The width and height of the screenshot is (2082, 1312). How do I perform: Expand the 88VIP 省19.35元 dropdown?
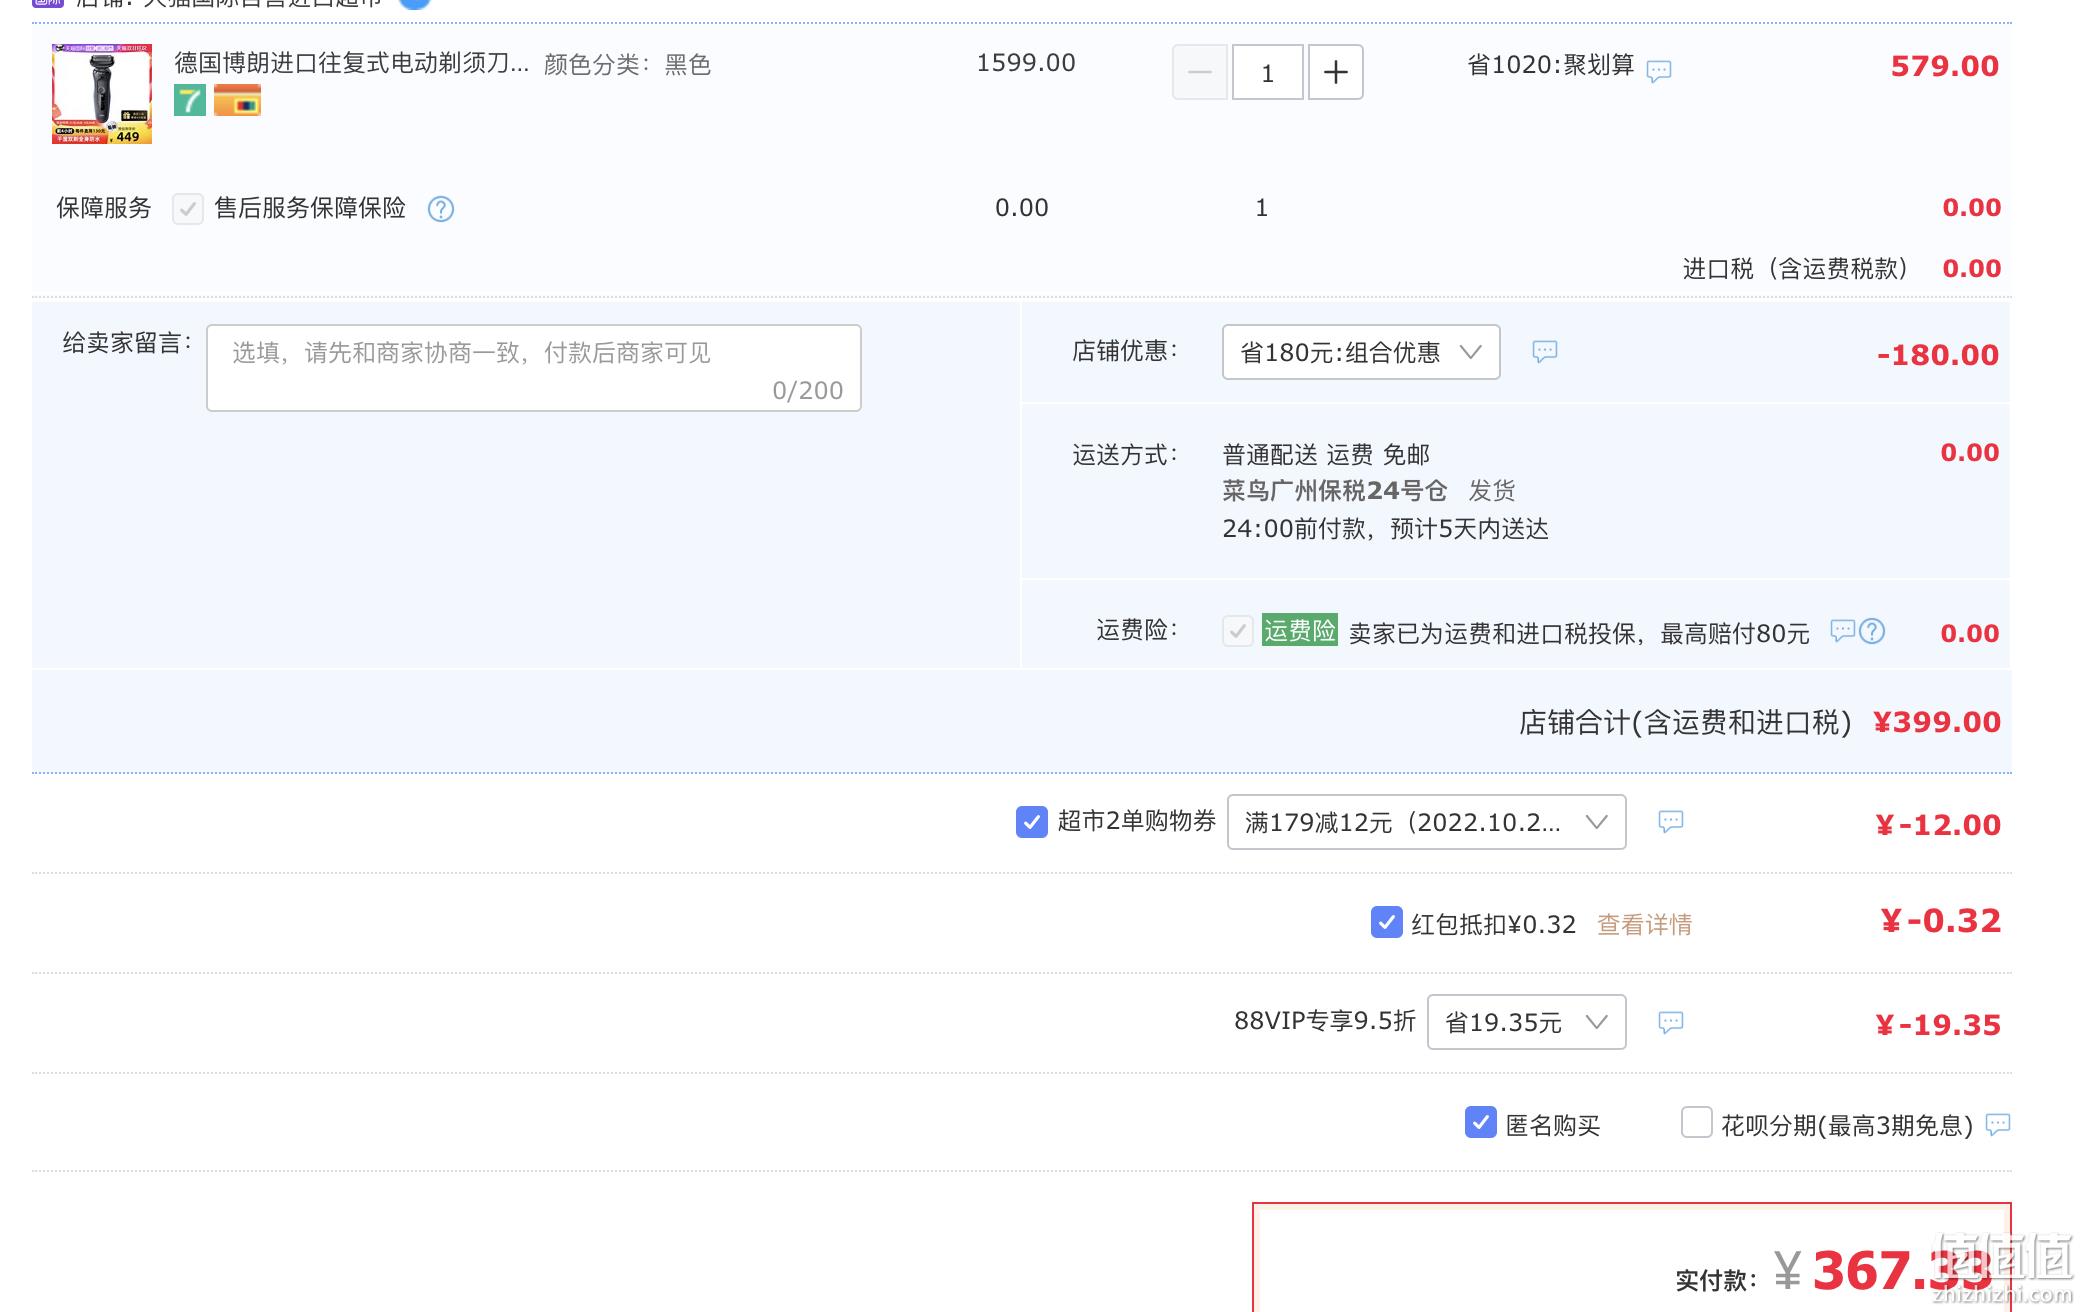click(1526, 1022)
